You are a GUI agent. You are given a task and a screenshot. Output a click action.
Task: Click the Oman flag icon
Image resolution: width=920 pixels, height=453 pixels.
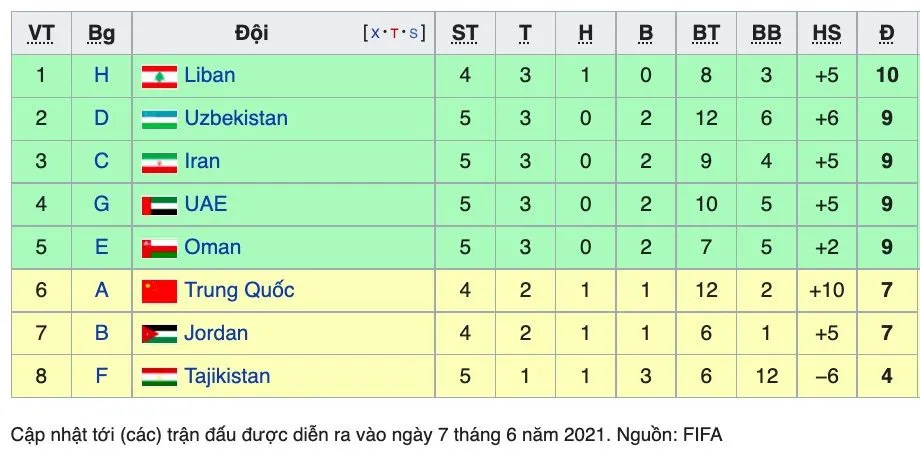159,248
